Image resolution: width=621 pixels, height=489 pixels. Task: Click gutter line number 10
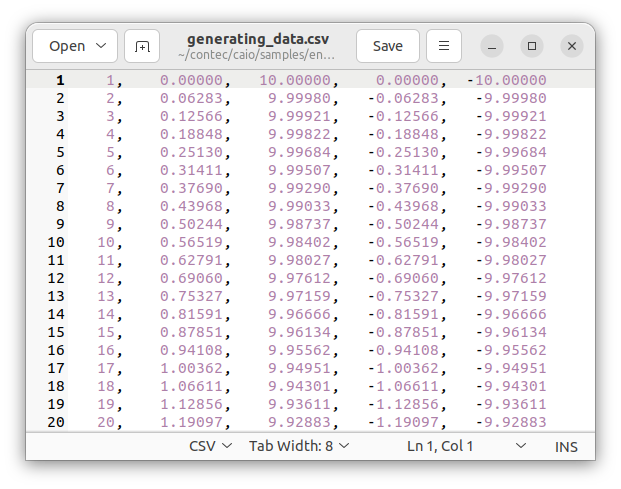click(56, 242)
